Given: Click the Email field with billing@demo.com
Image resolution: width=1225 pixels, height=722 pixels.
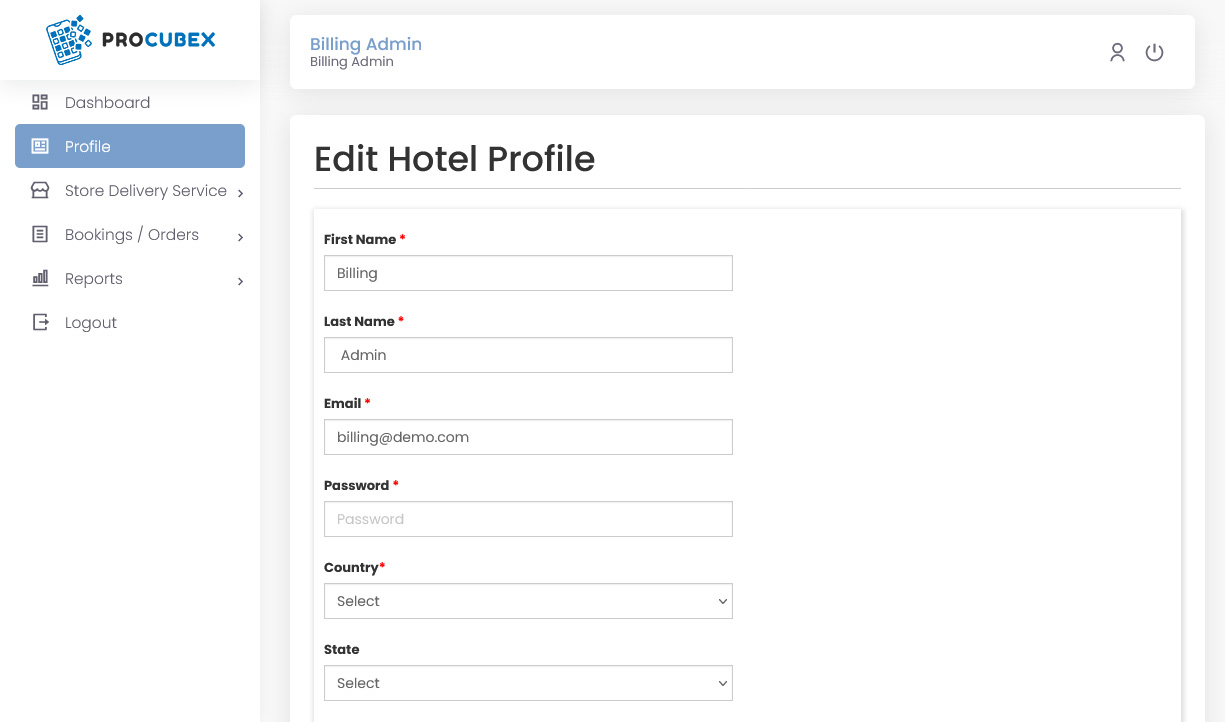Looking at the screenshot, I should 528,437.
